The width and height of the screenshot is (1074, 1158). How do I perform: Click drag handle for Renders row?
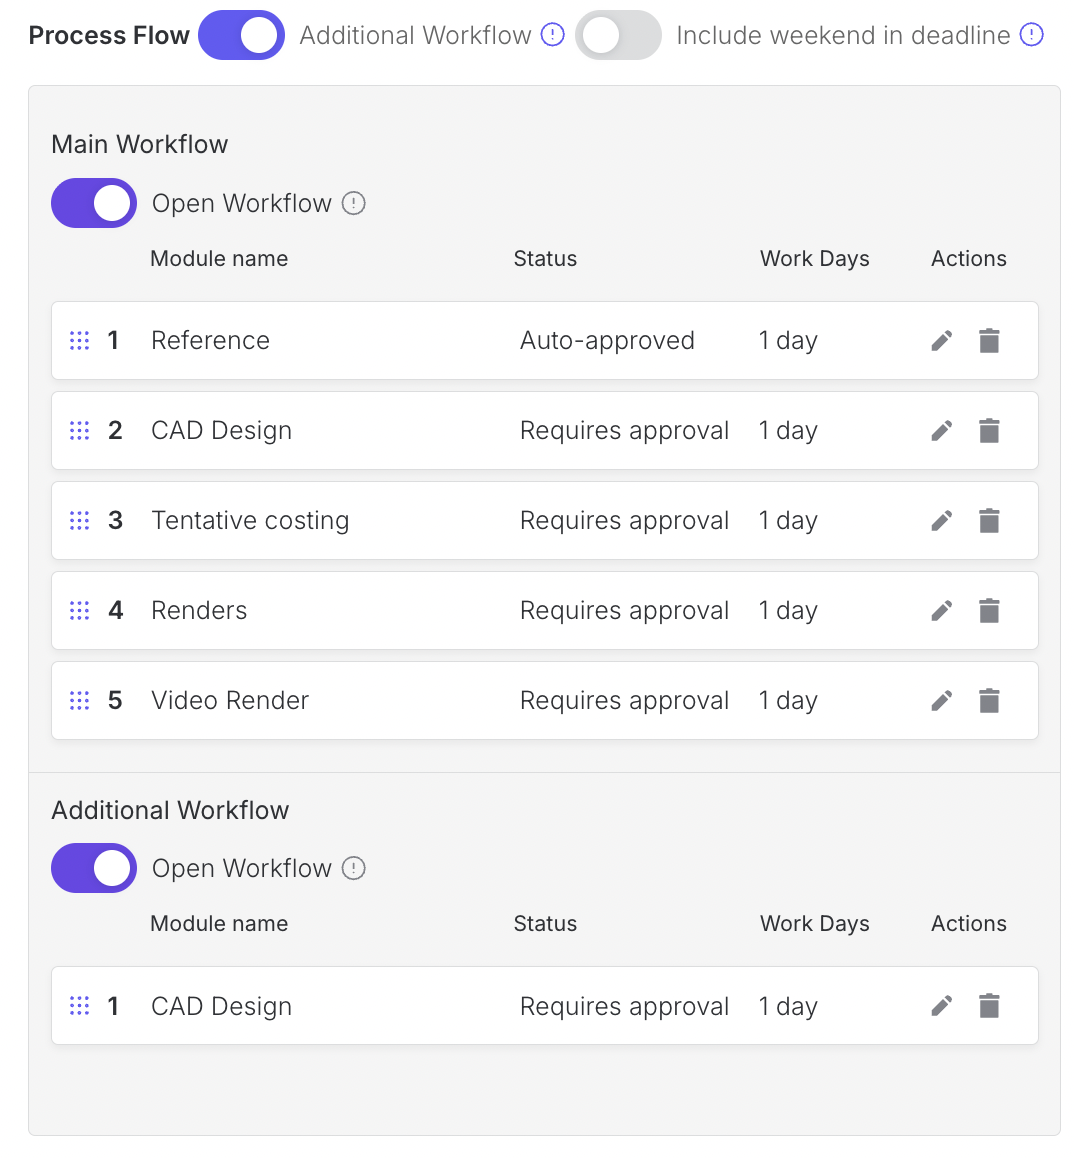80,611
